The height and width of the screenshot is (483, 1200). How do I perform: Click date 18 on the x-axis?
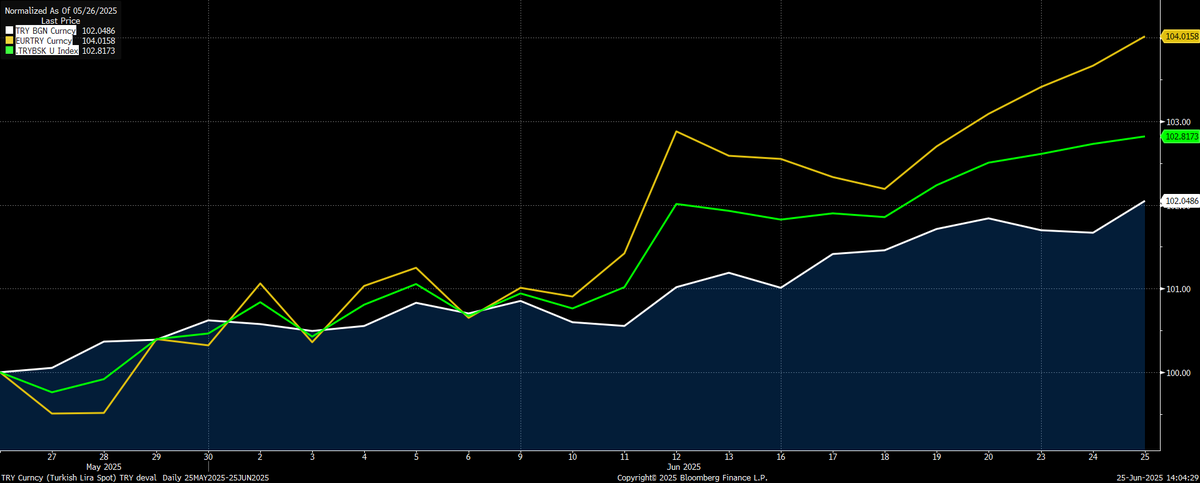(884, 455)
